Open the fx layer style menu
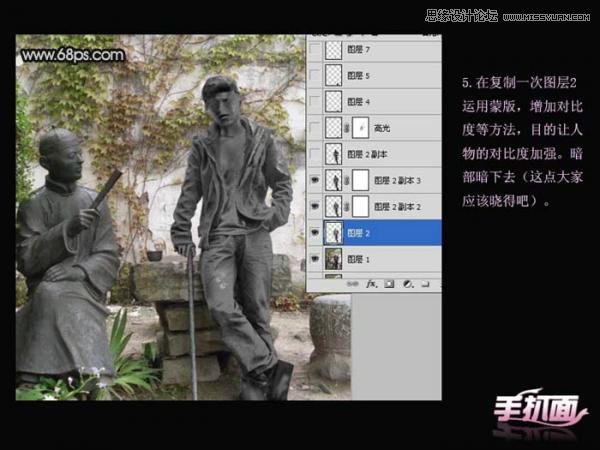This screenshot has width=600, height=450. coord(371,284)
